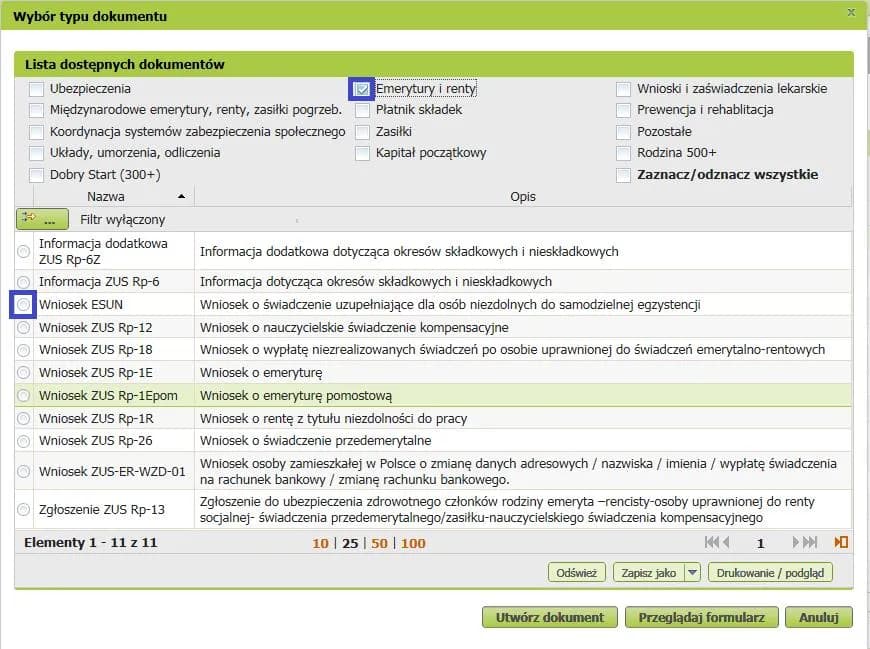Click the ellipsis icon next to filter
The height and width of the screenshot is (649, 870).
click(48, 222)
